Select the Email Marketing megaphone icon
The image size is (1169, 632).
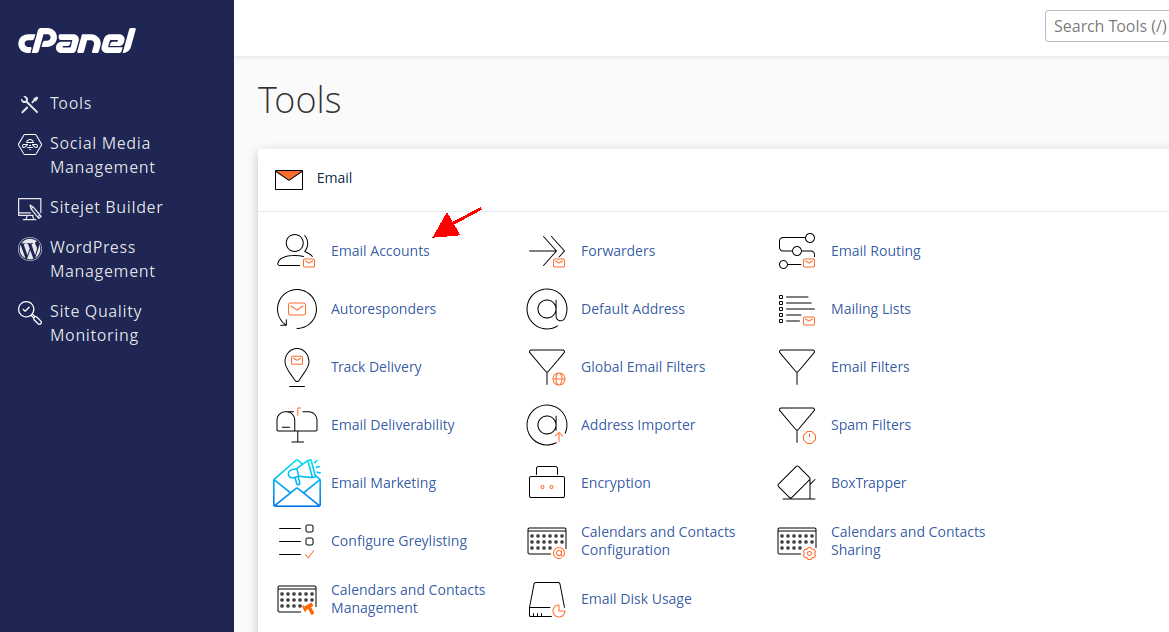point(297,483)
